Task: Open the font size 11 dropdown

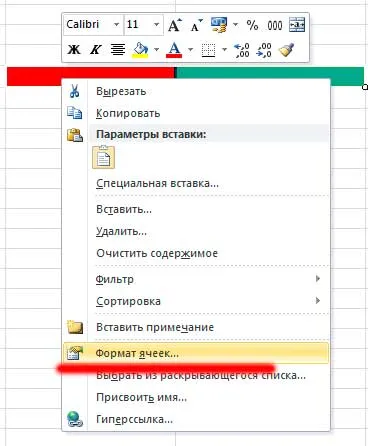Action: 156,25
